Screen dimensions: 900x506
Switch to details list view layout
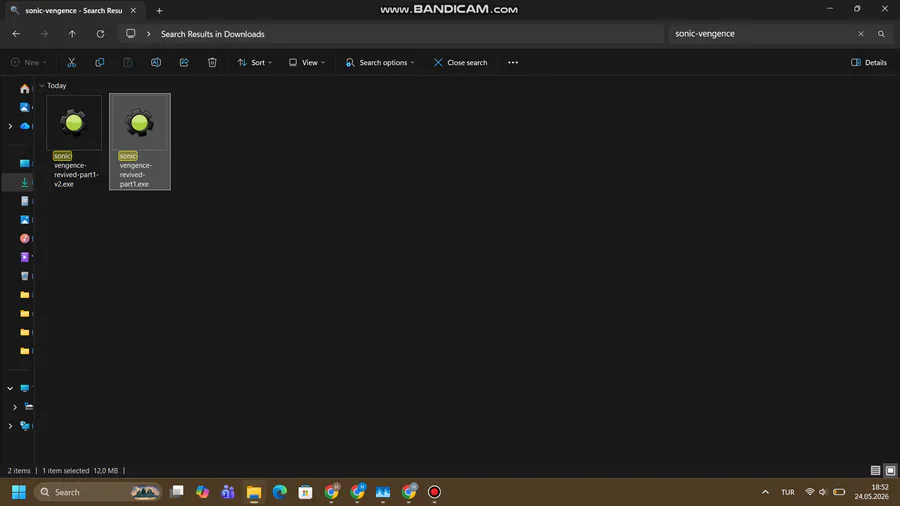(x=875, y=470)
